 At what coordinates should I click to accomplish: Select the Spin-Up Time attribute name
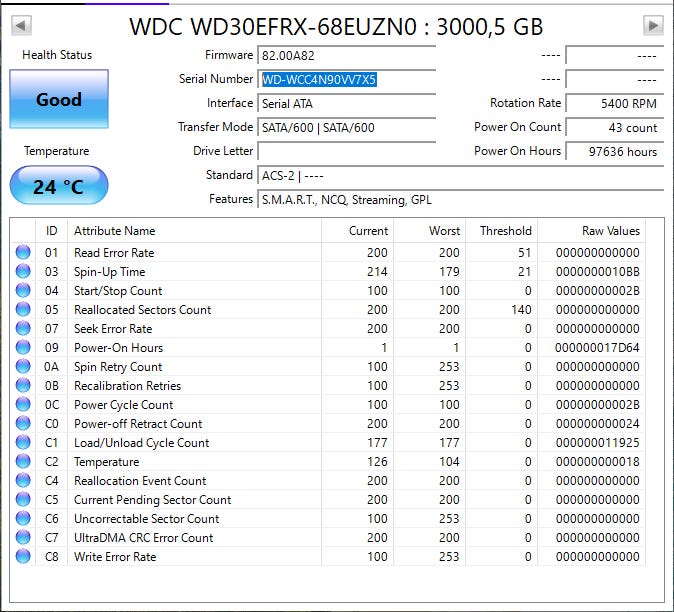click(110, 272)
